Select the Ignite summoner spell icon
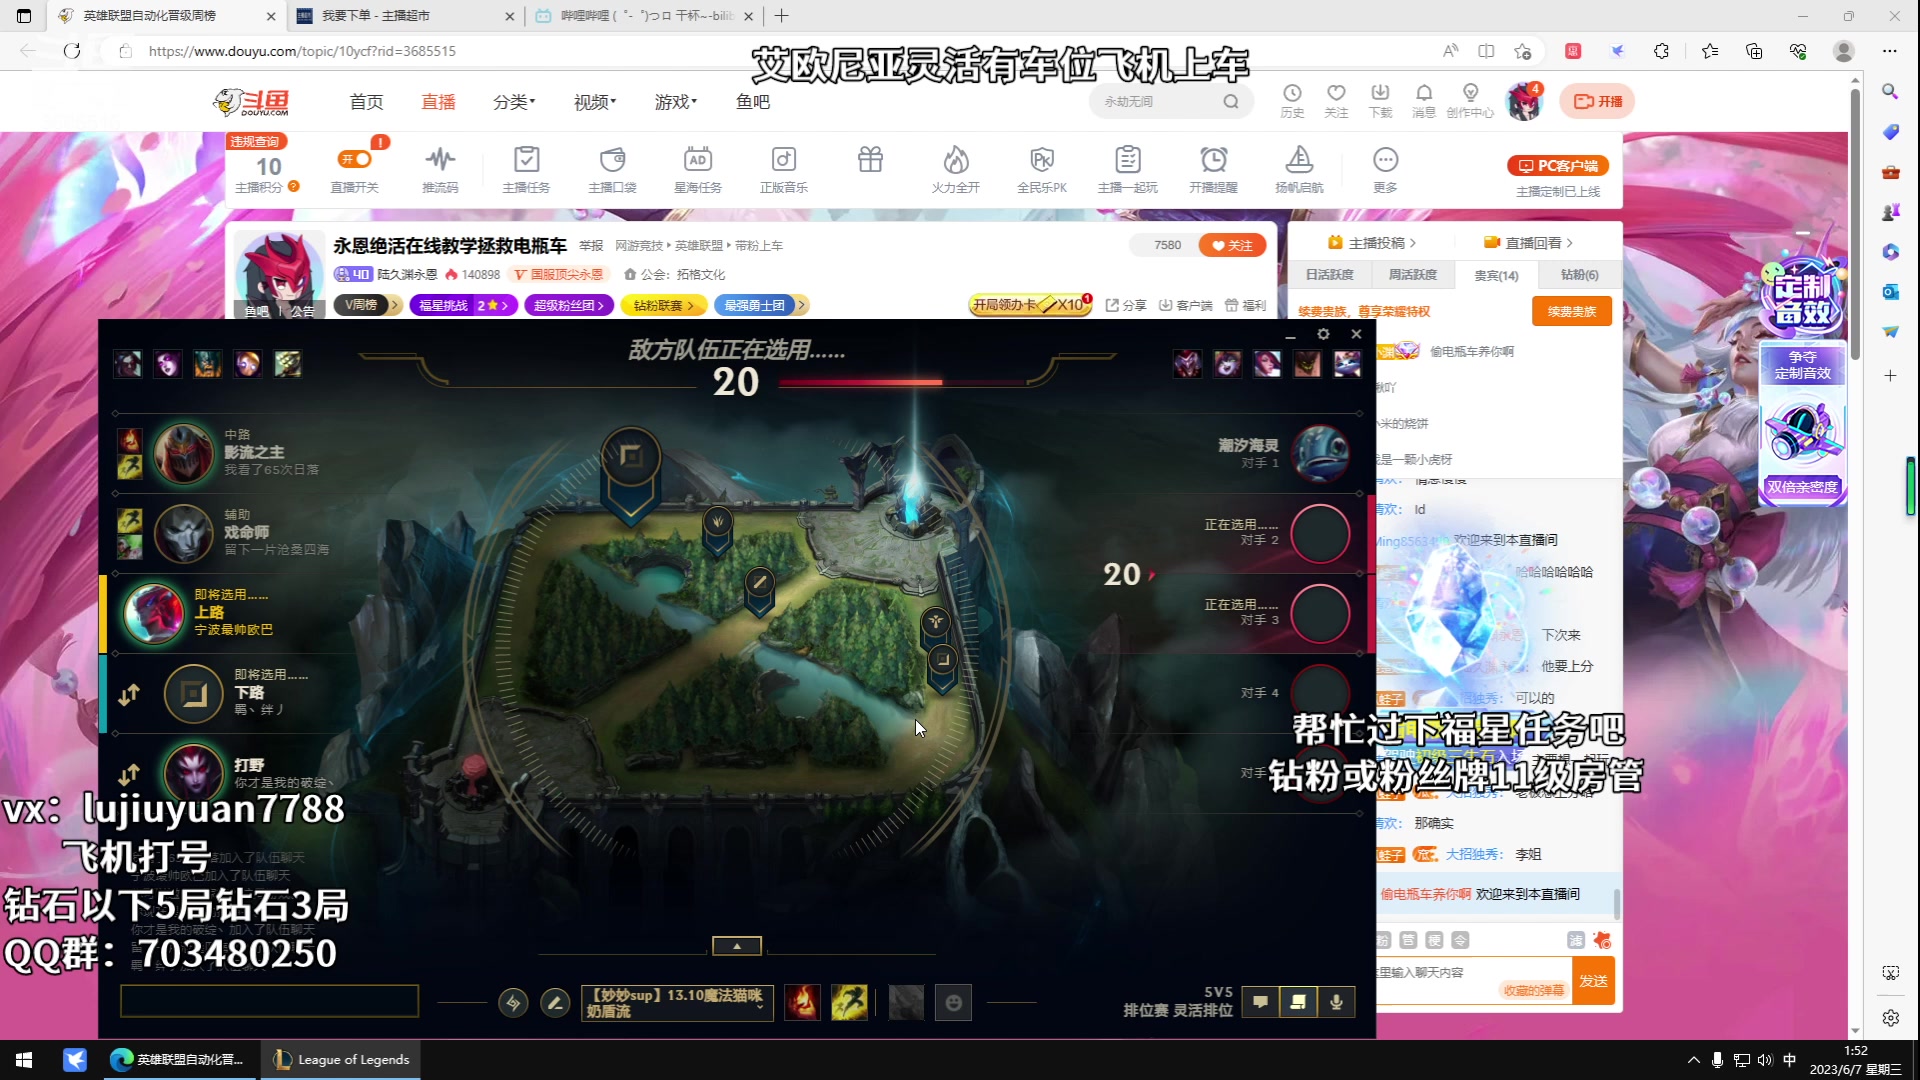Image resolution: width=1920 pixels, height=1080 pixels. tap(802, 1002)
